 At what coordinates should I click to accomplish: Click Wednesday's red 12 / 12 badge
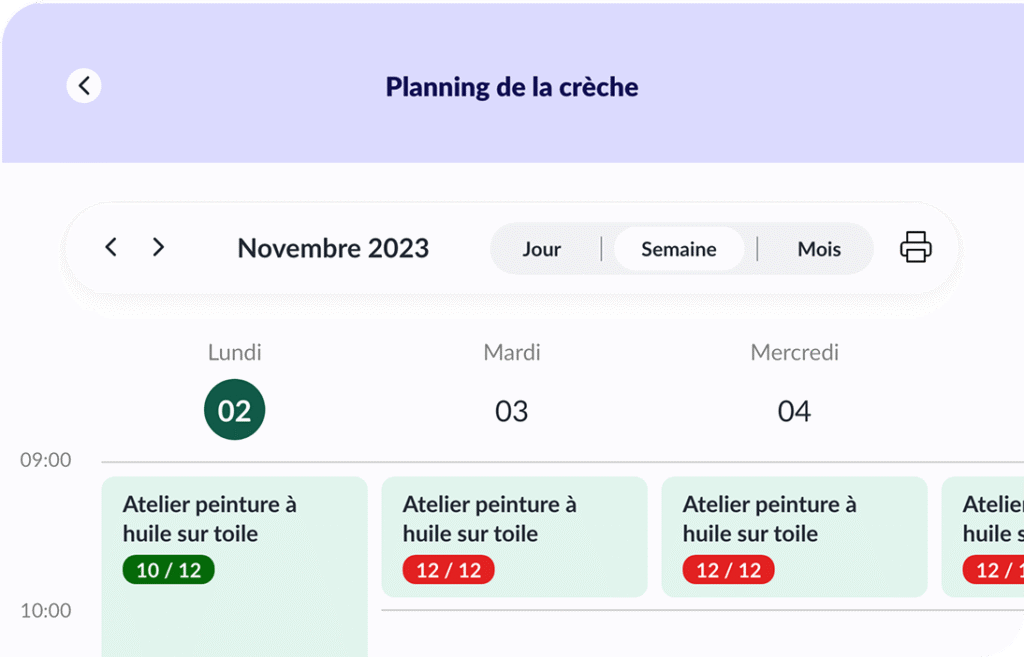click(x=729, y=570)
